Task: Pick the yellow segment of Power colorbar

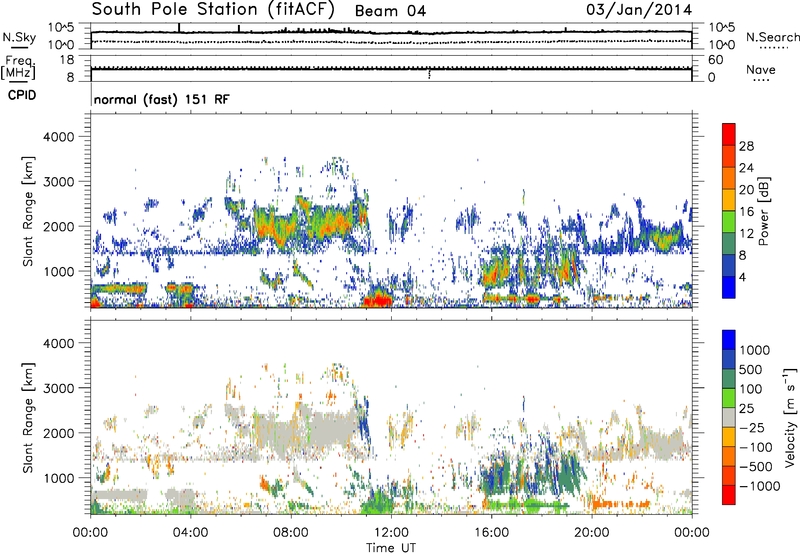Action: pos(729,200)
